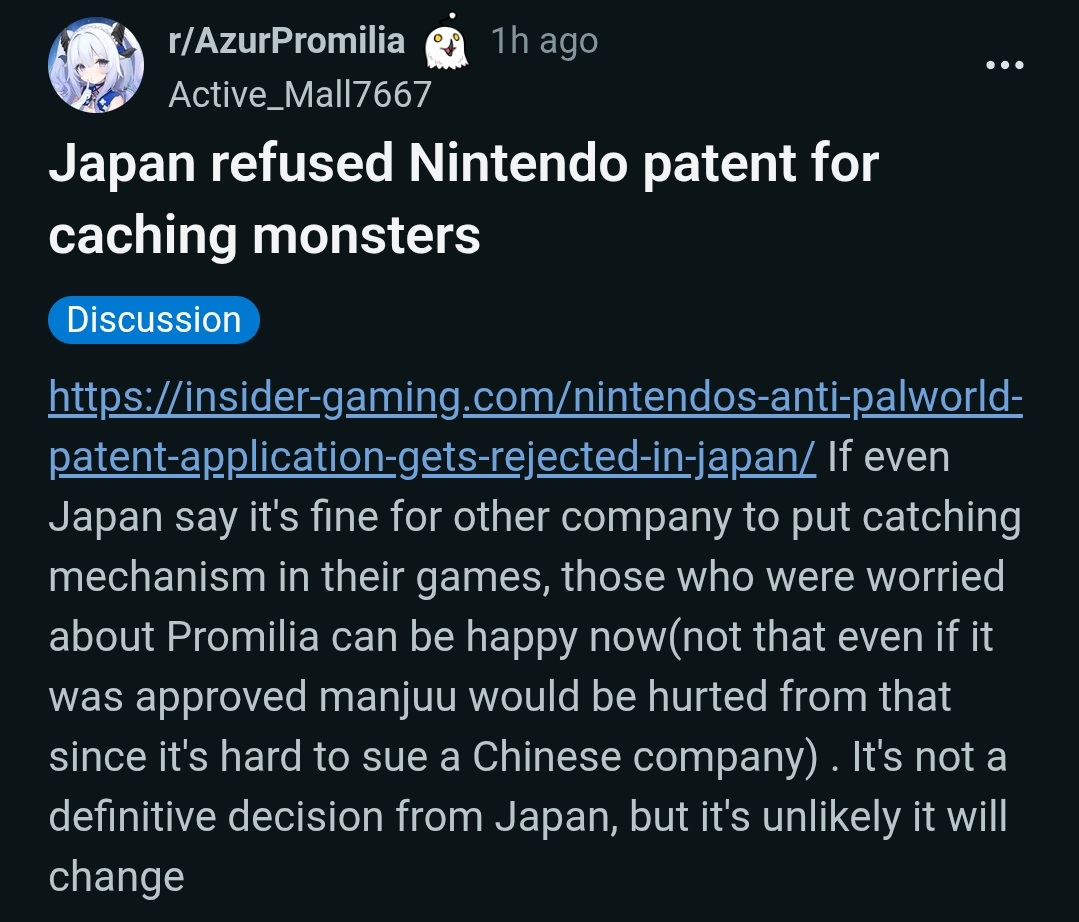Click the white ghost icon beside the subreddit name
1079x922 pixels.
[x=446, y=44]
